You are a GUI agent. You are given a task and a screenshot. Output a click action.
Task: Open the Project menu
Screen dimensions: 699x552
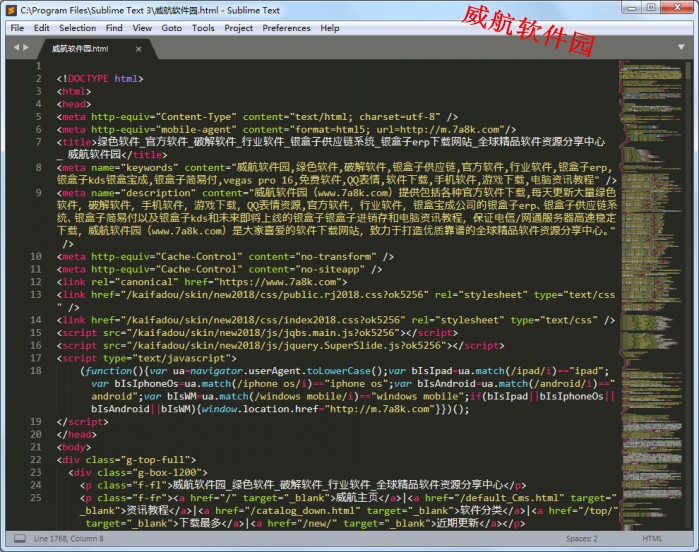tap(238, 28)
